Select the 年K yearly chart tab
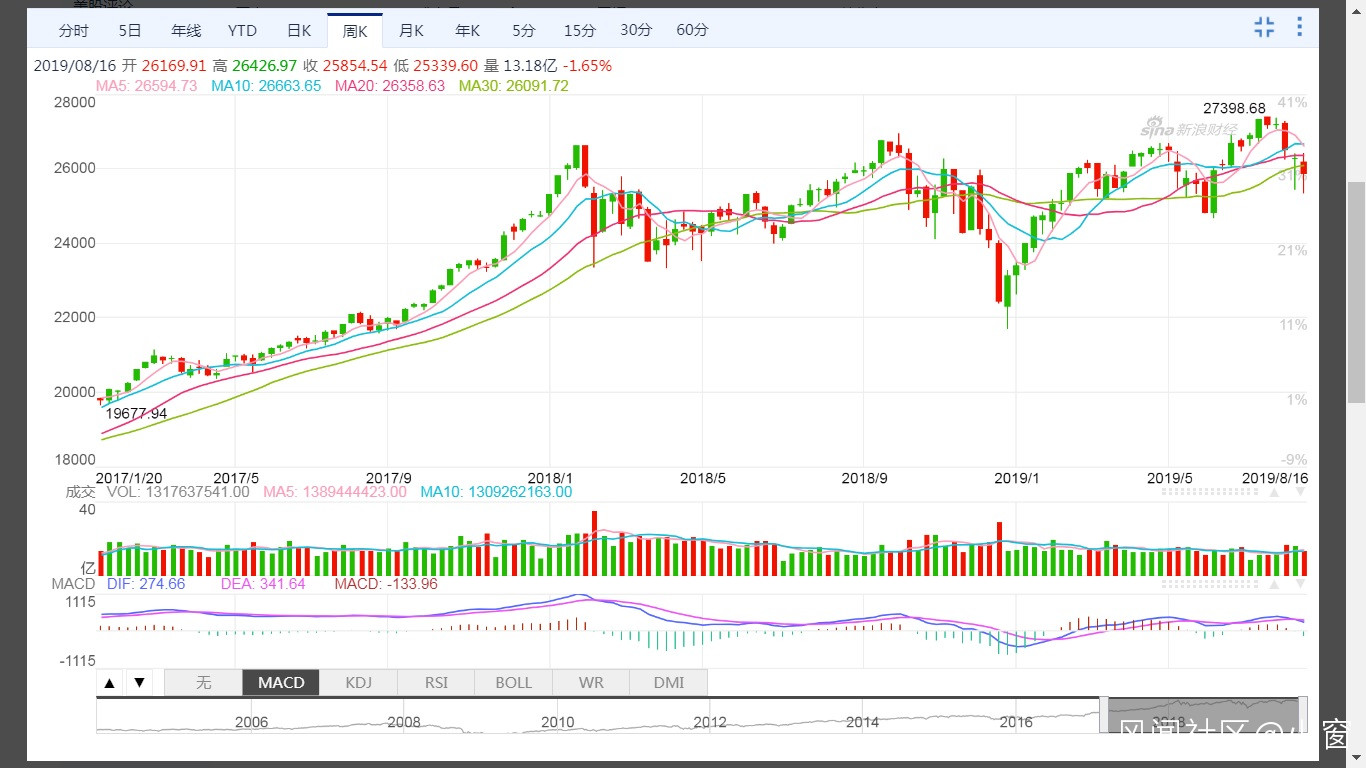The image size is (1366, 768). point(467,31)
